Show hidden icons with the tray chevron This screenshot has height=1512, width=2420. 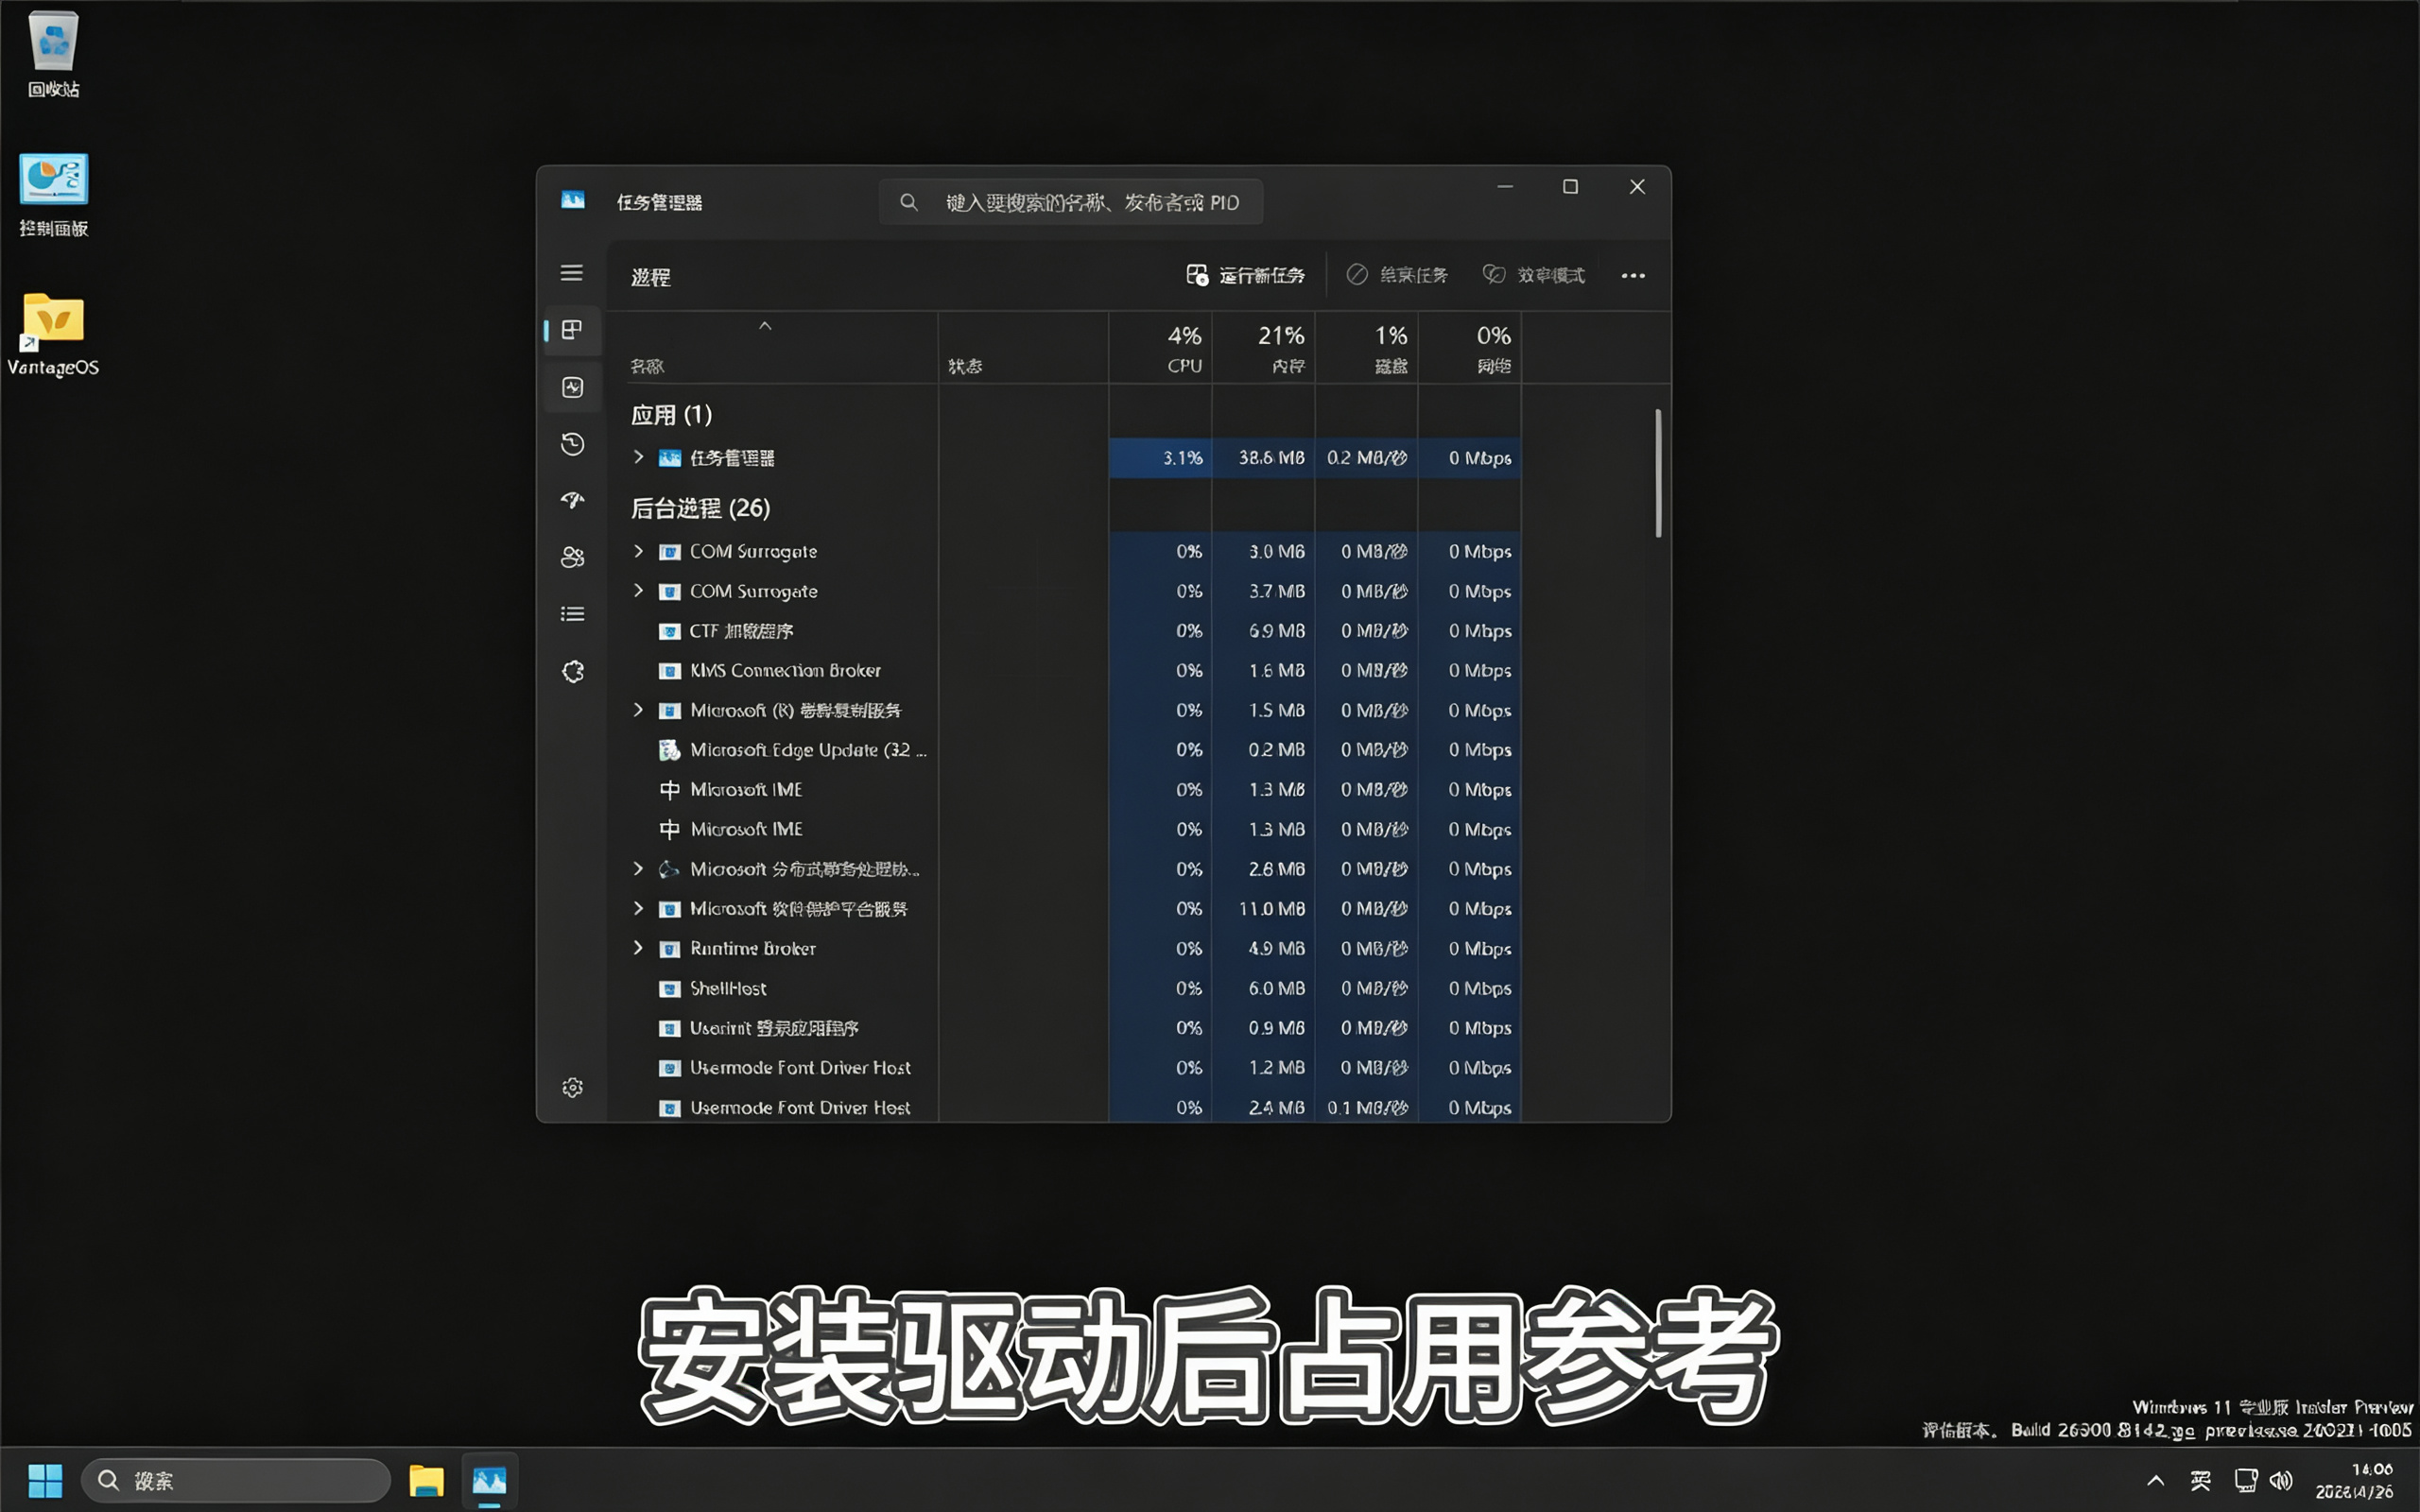tap(2155, 1480)
